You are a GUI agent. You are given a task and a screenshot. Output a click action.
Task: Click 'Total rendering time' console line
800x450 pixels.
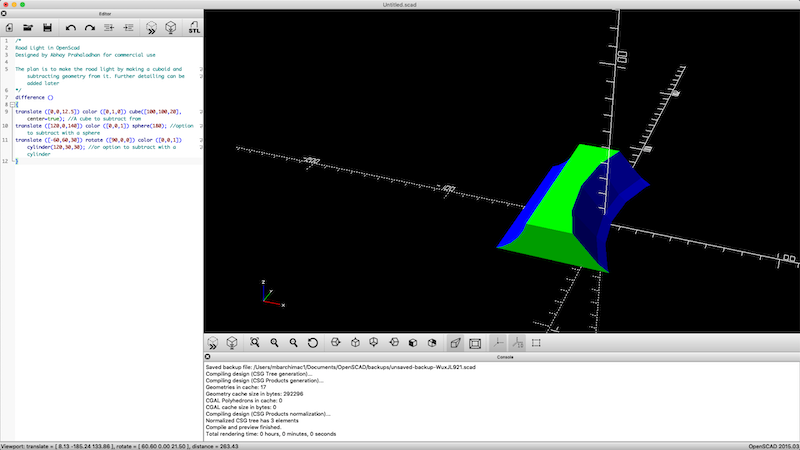click(x=270, y=434)
